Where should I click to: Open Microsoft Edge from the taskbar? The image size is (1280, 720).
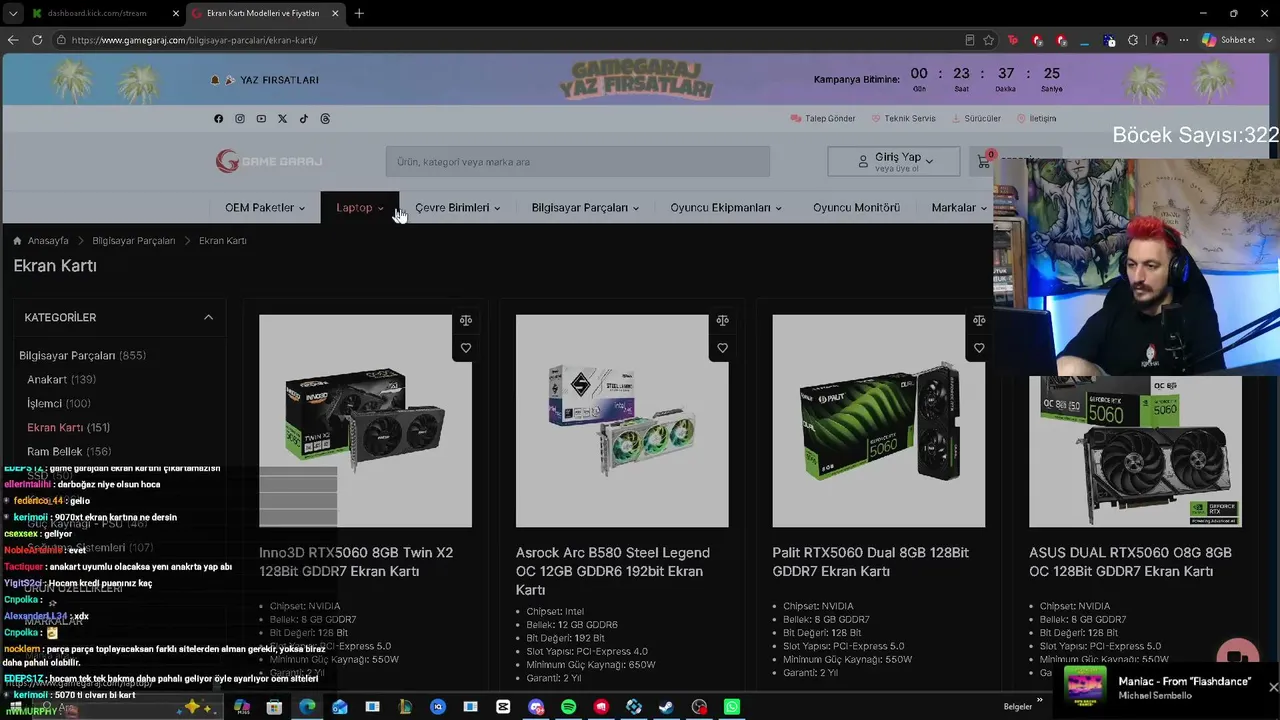click(x=307, y=707)
